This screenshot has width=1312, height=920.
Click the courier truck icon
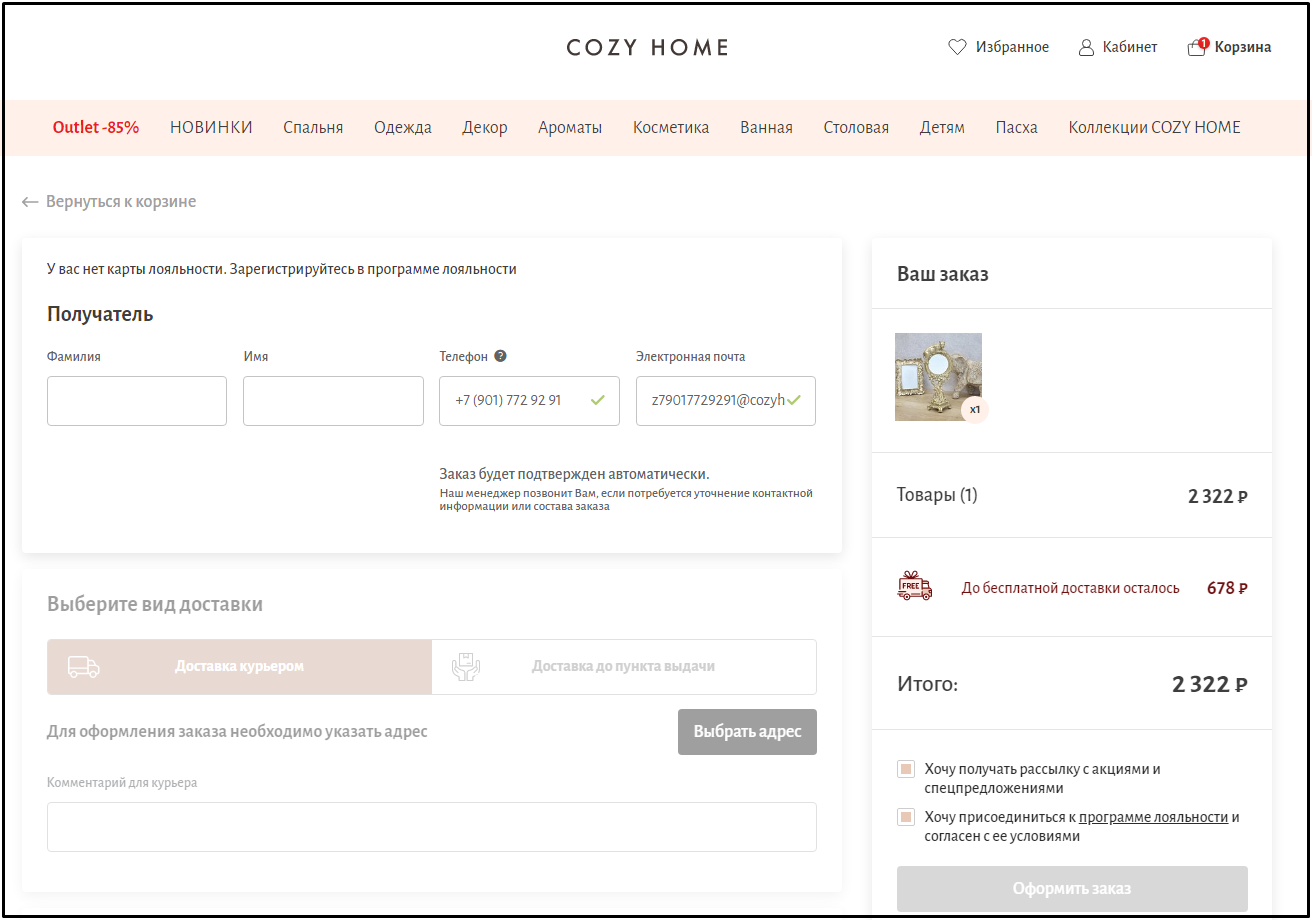83,667
